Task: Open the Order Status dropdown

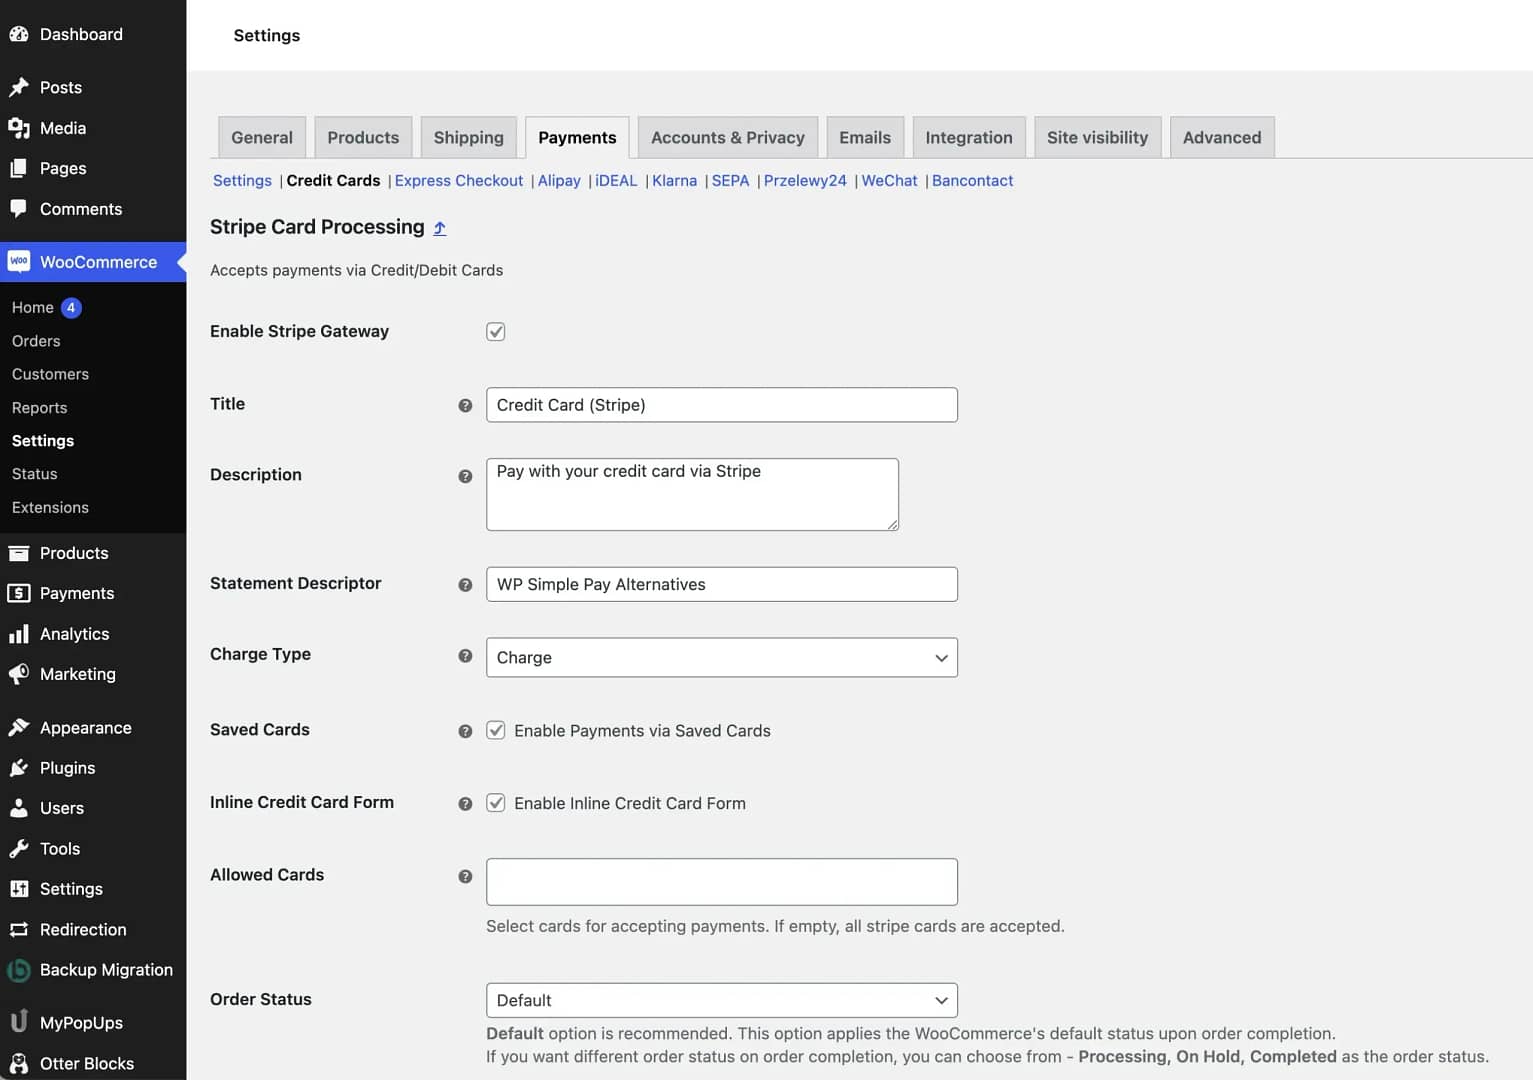Action: 722,1000
